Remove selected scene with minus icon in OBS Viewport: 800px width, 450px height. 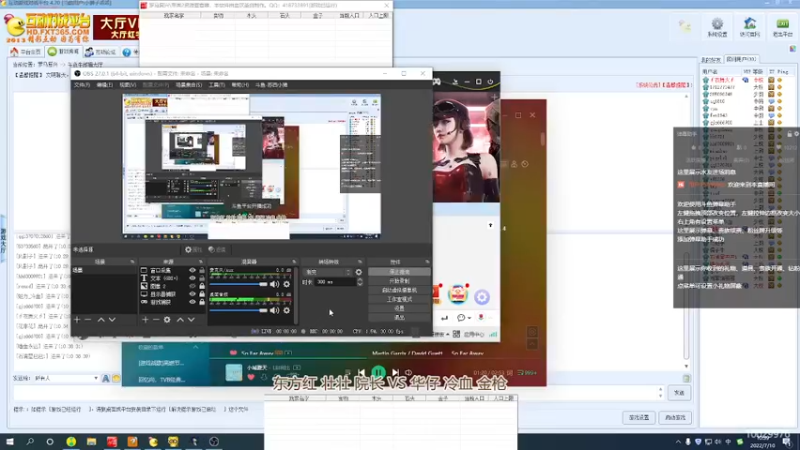(88, 319)
